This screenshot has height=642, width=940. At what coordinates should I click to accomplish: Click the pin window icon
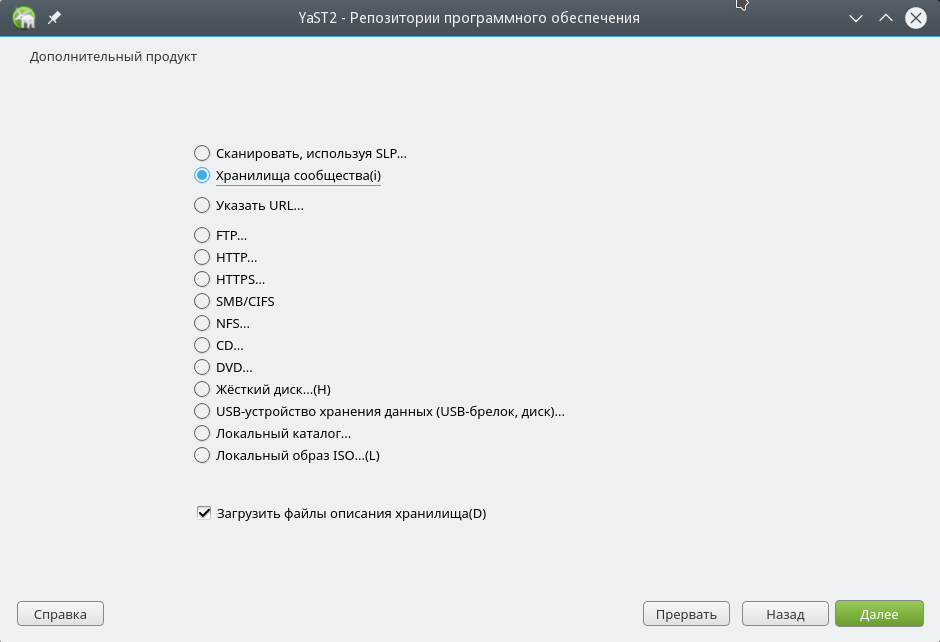point(54,18)
